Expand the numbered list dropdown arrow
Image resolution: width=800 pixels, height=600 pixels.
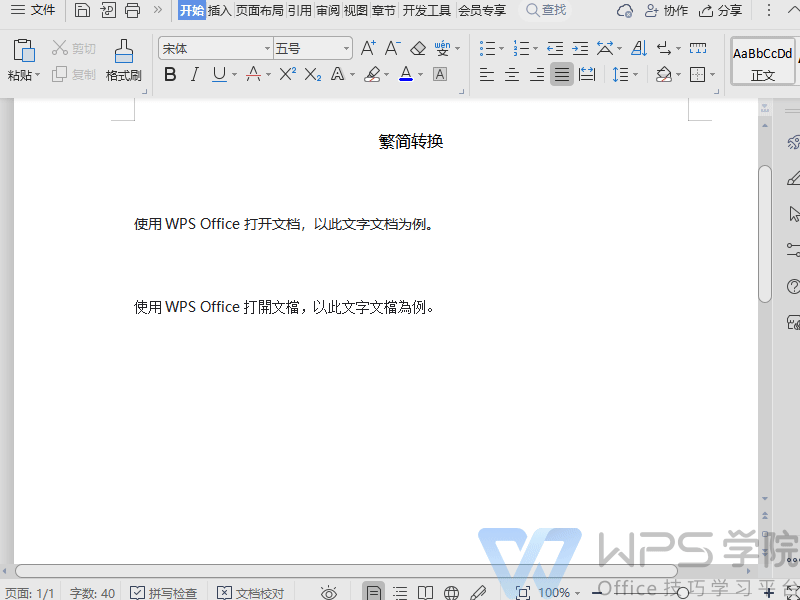pyautogui.click(x=535, y=49)
